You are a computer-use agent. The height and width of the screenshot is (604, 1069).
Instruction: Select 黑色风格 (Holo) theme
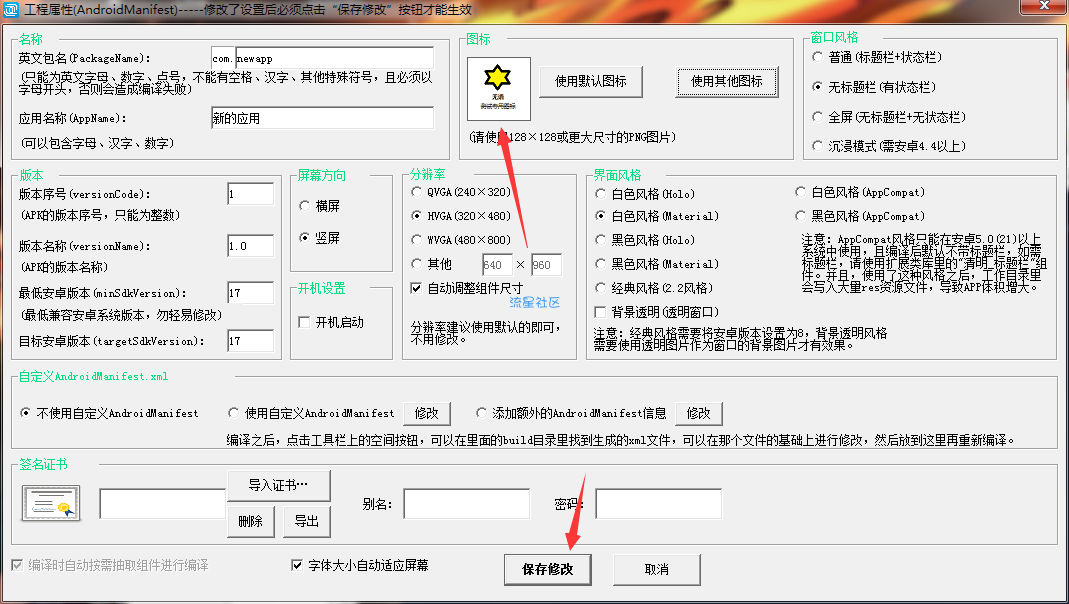(646, 240)
